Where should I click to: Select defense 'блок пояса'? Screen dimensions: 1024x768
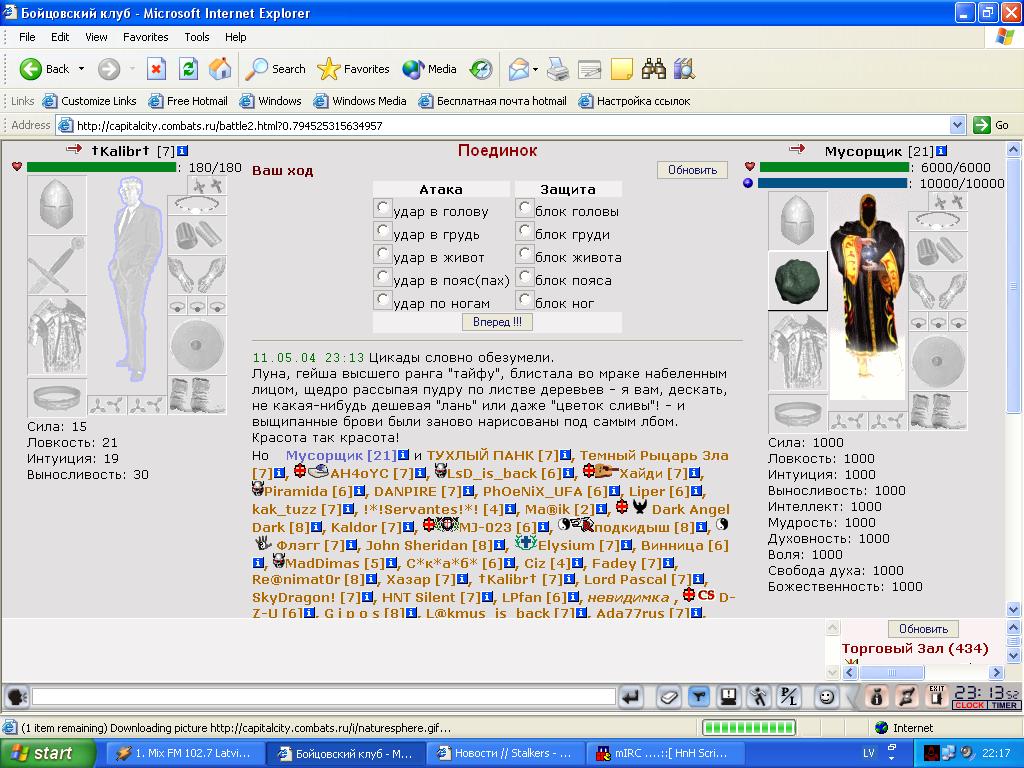coord(525,277)
